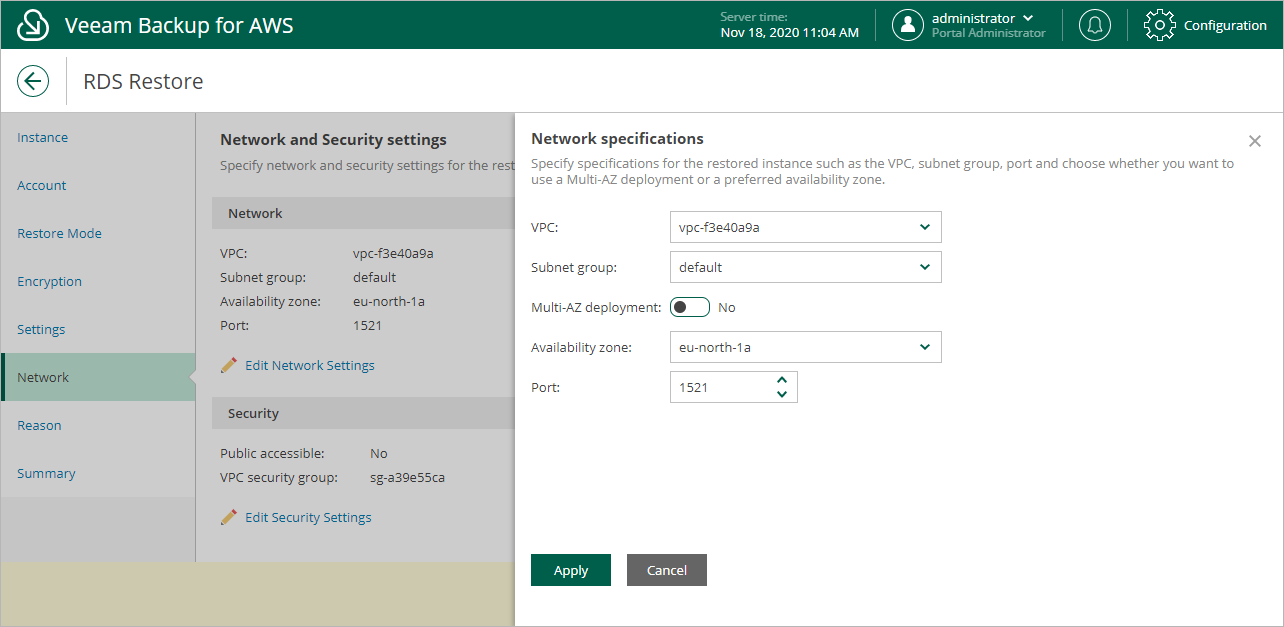Click the Portal Administrator role text
This screenshot has height=627, width=1284.
pos(988,33)
